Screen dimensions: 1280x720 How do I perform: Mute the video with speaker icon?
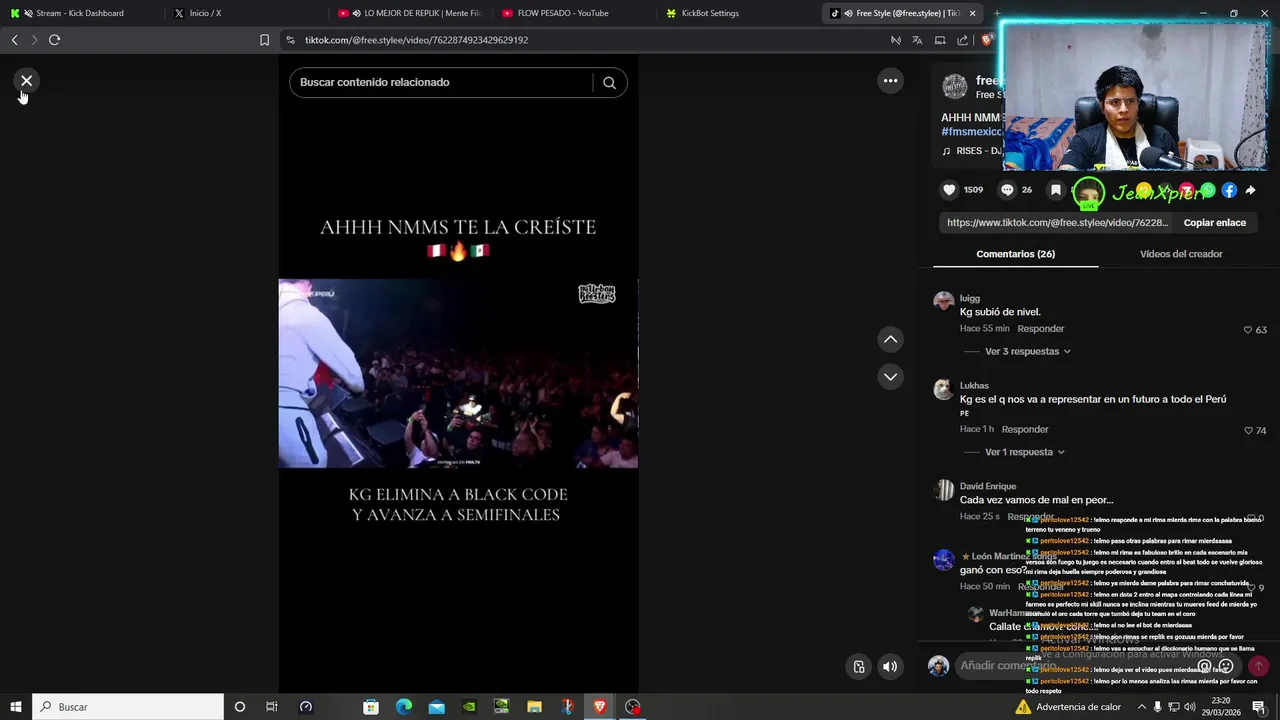[890, 667]
